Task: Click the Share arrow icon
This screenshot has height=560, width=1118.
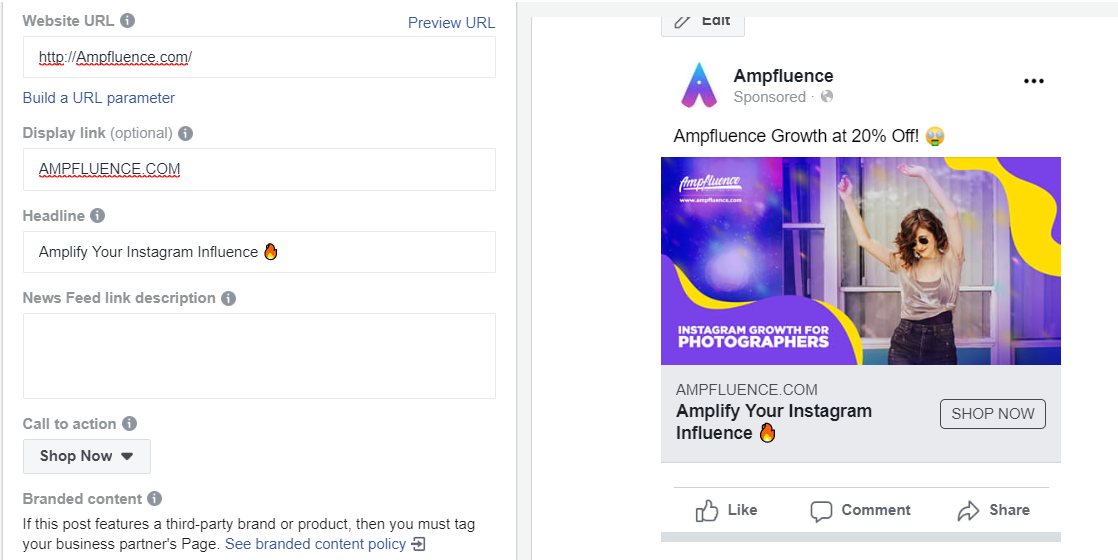Action: pyautogui.click(x=968, y=511)
